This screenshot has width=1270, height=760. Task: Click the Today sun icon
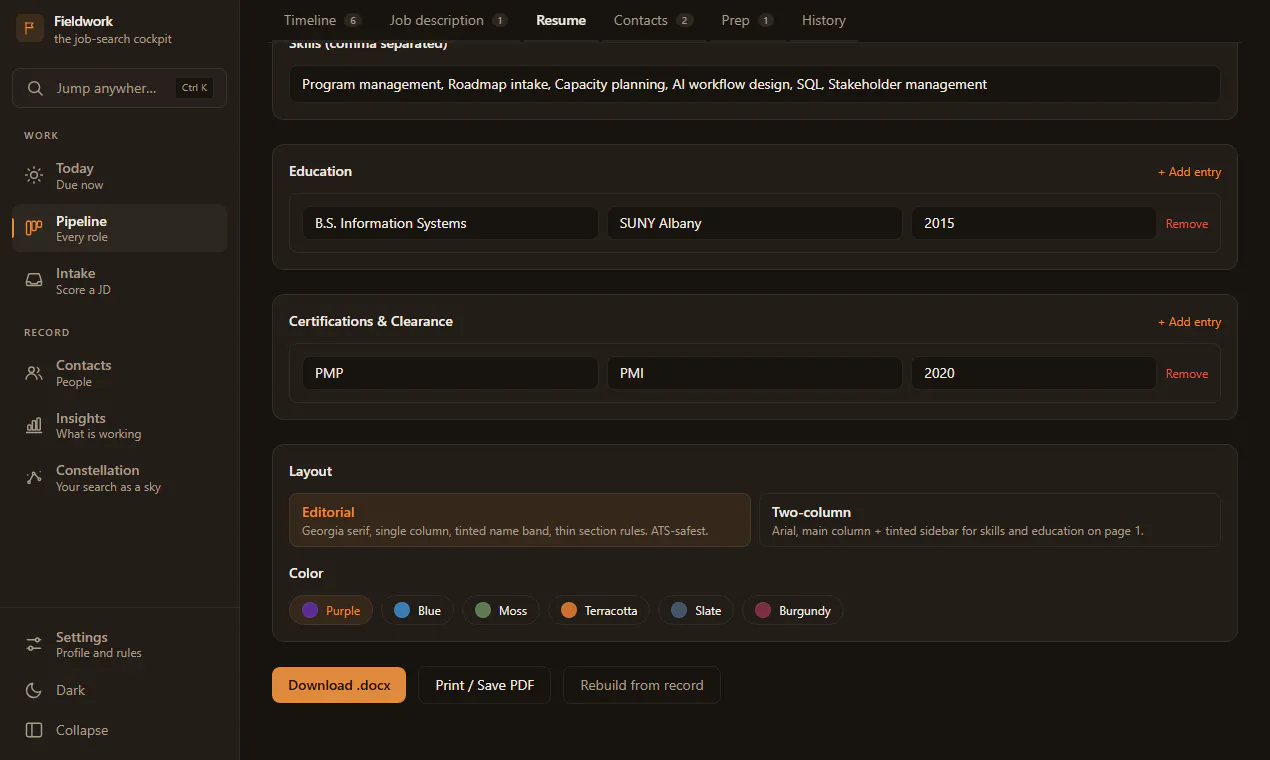[x=34, y=176]
